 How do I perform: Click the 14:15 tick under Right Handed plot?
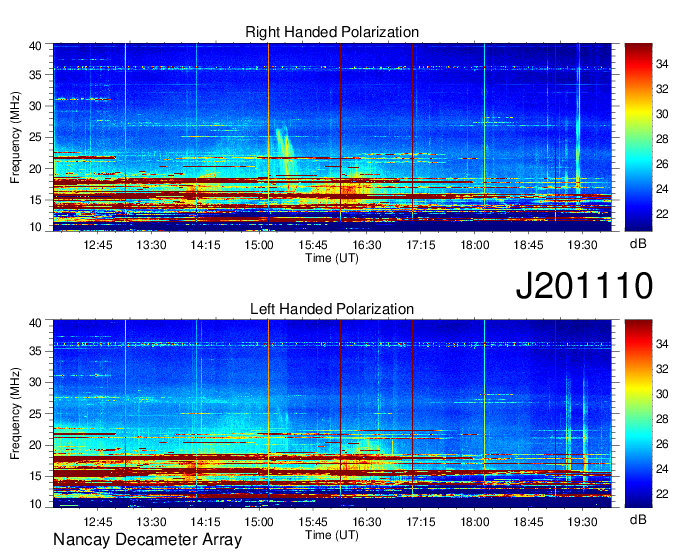[206, 245]
